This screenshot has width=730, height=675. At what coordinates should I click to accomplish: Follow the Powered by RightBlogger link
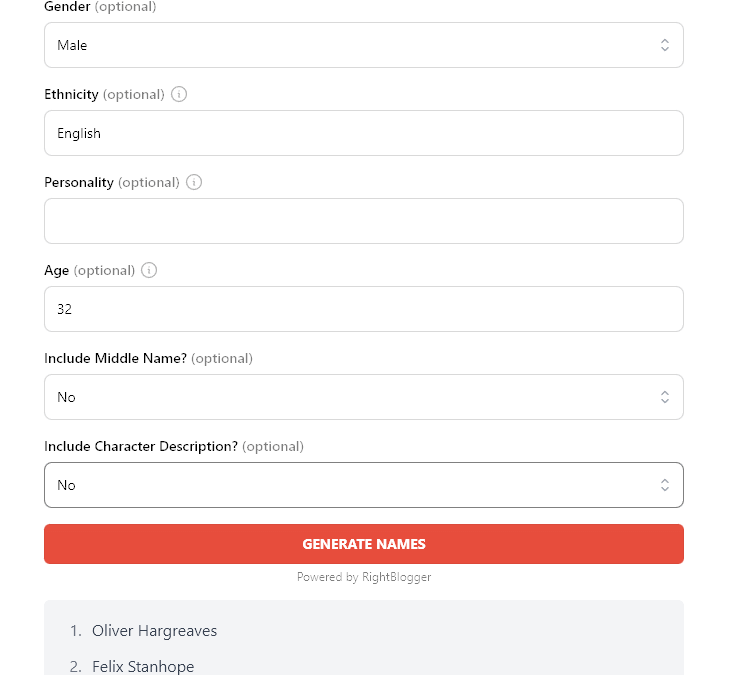[x=364, y=577]
